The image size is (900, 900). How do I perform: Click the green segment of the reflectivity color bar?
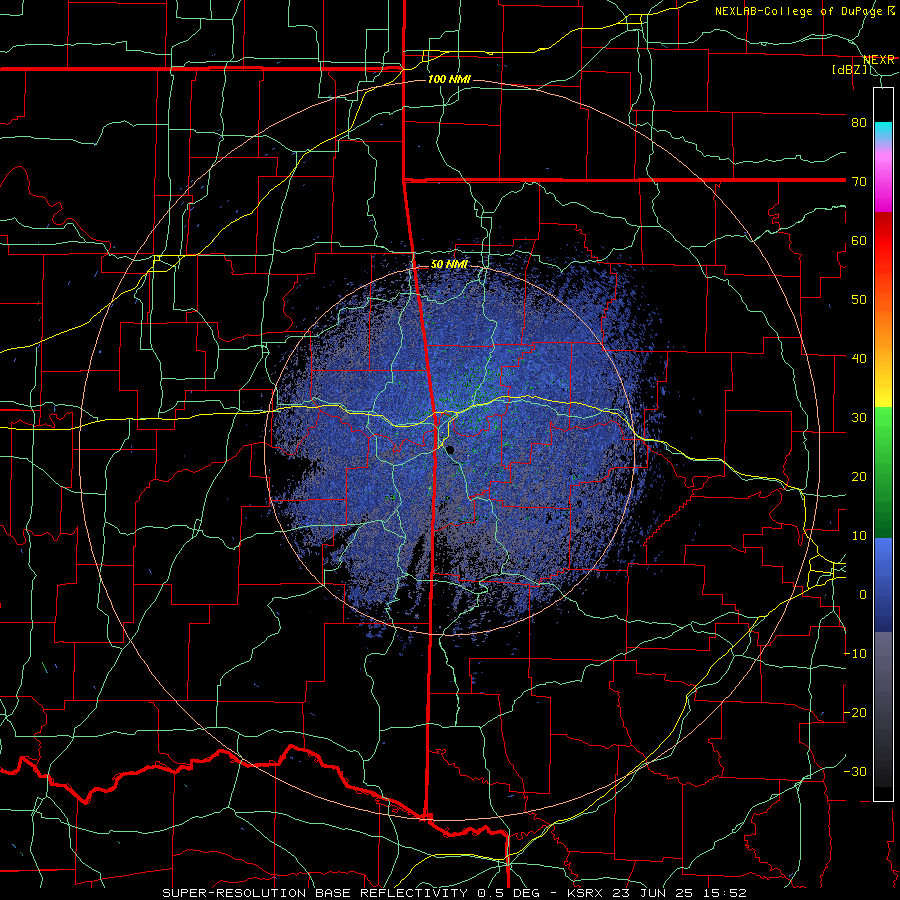(x=883, y=474)
